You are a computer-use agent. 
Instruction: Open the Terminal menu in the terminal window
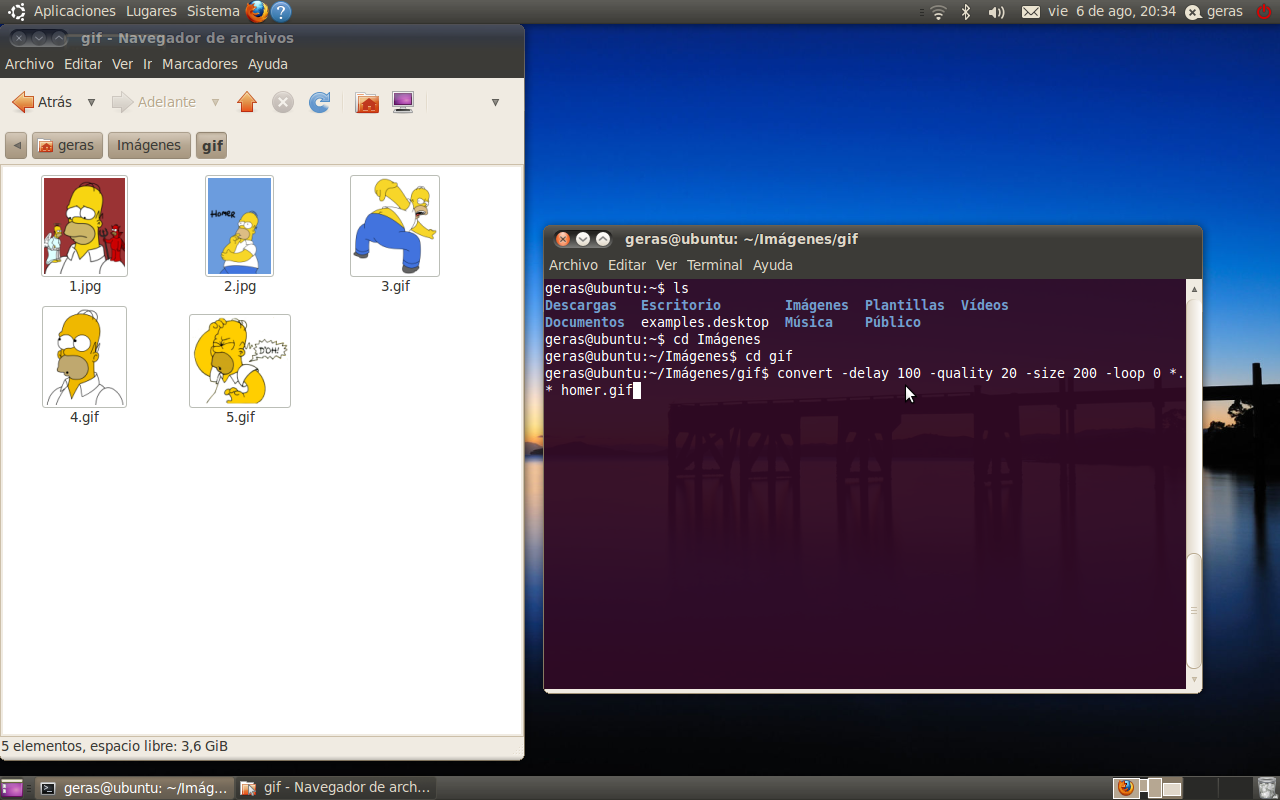(714, 265)
